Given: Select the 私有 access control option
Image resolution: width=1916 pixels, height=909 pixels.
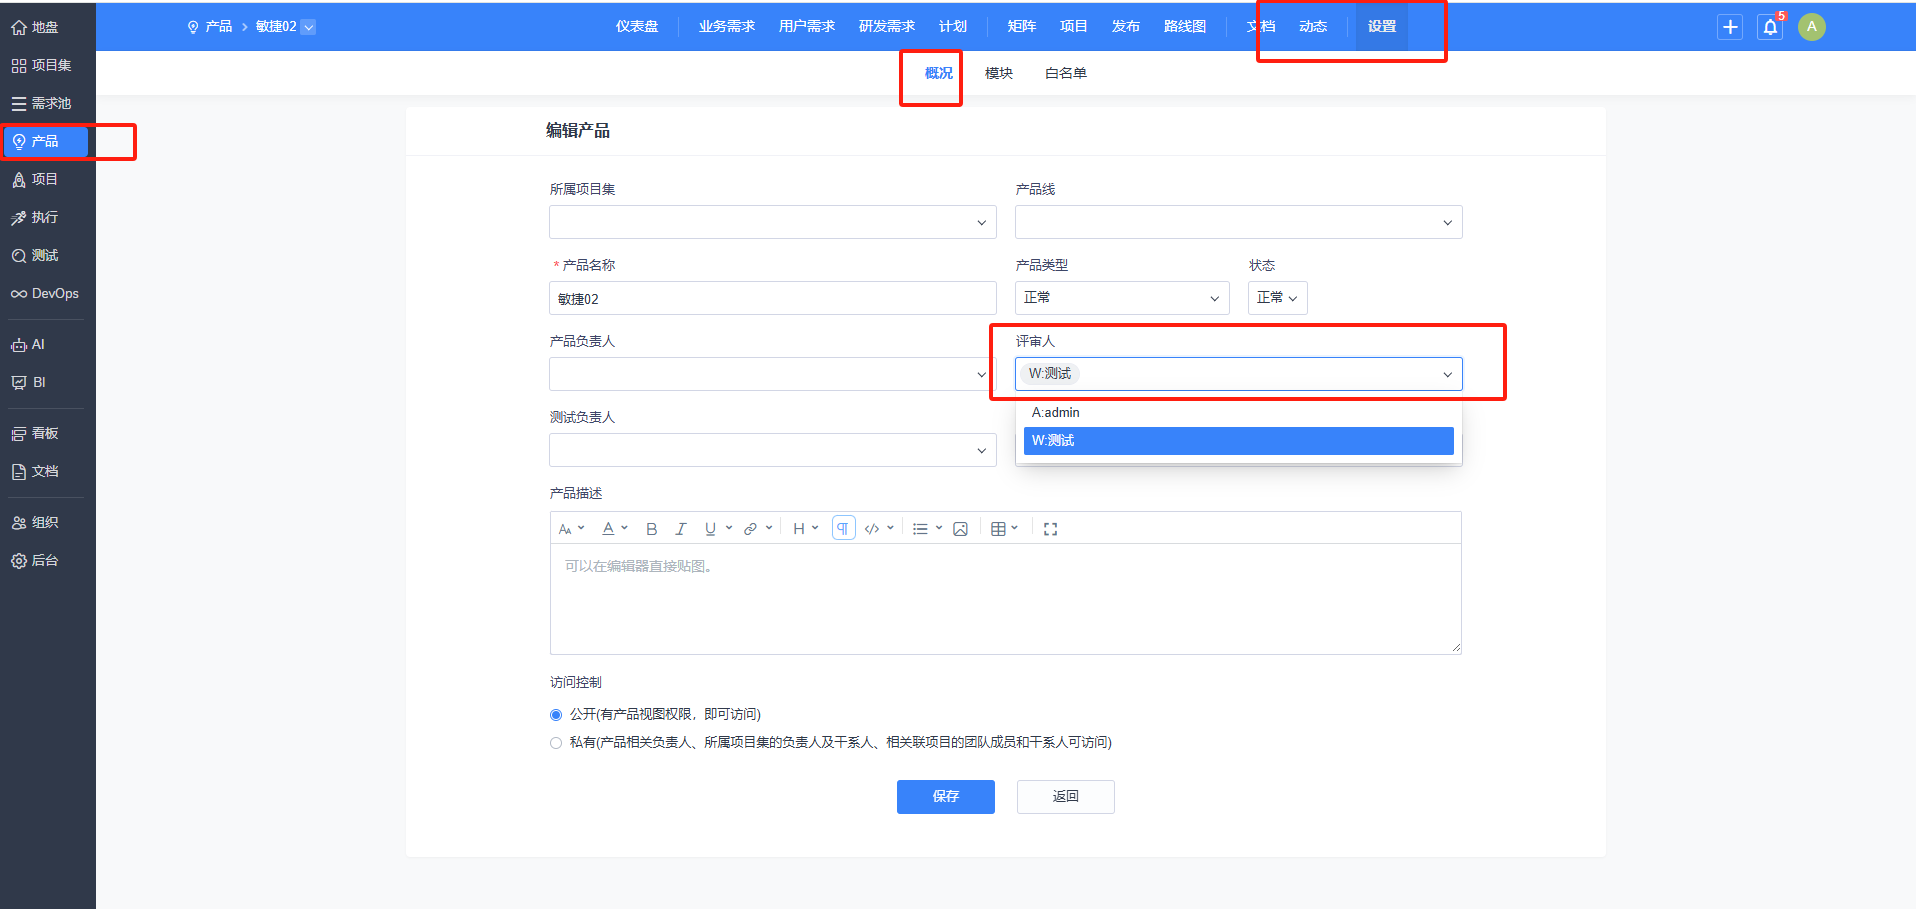Looking at the screenshot, I should (x=556, y=743).
